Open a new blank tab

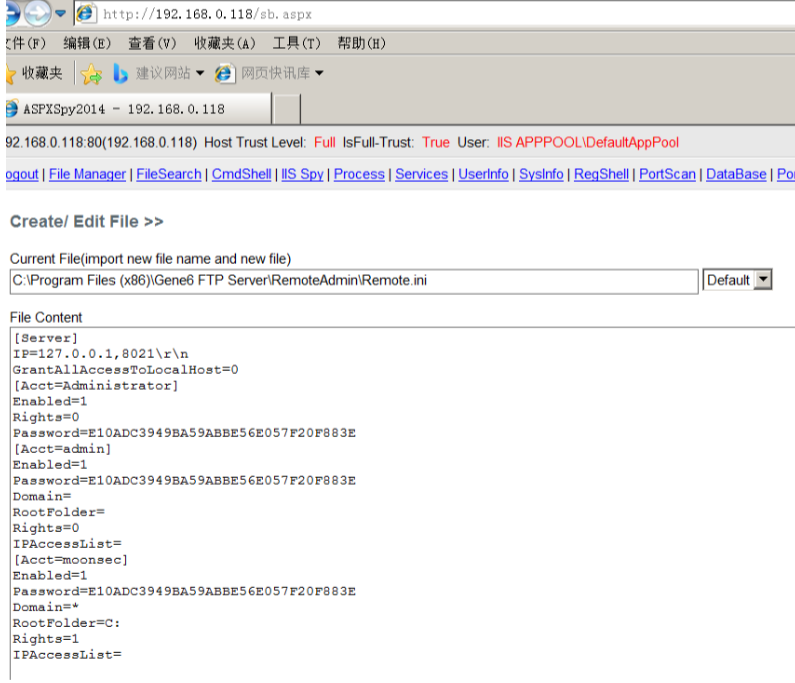pos(287,109)
